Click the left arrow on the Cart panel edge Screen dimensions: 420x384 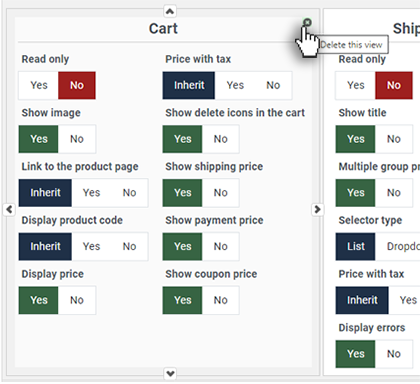click(x=9, y=209)
